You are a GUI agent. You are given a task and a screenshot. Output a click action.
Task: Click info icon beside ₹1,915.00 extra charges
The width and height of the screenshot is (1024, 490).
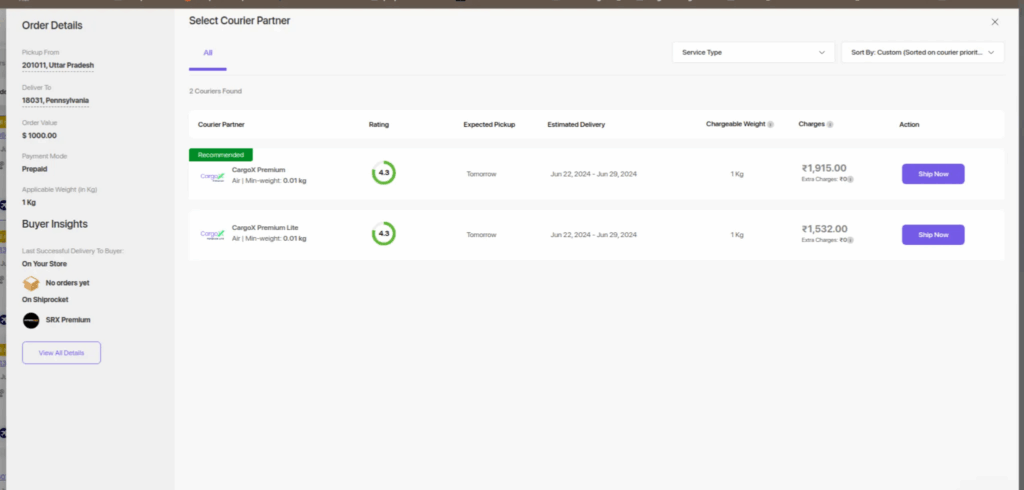851,180
